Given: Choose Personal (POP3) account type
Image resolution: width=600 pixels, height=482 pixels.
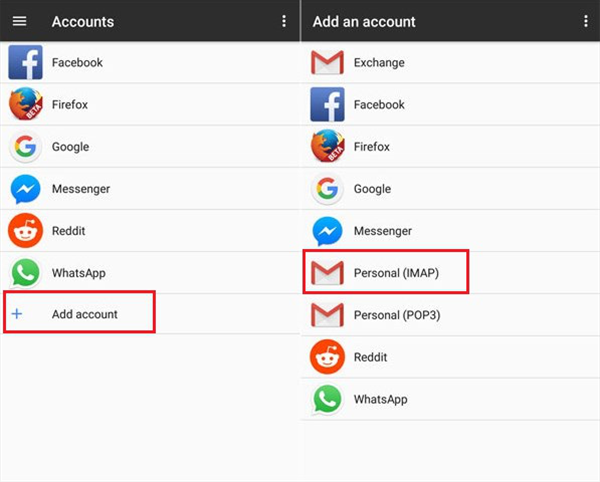Looking at the screenshot, I should [x=397, y=315].
